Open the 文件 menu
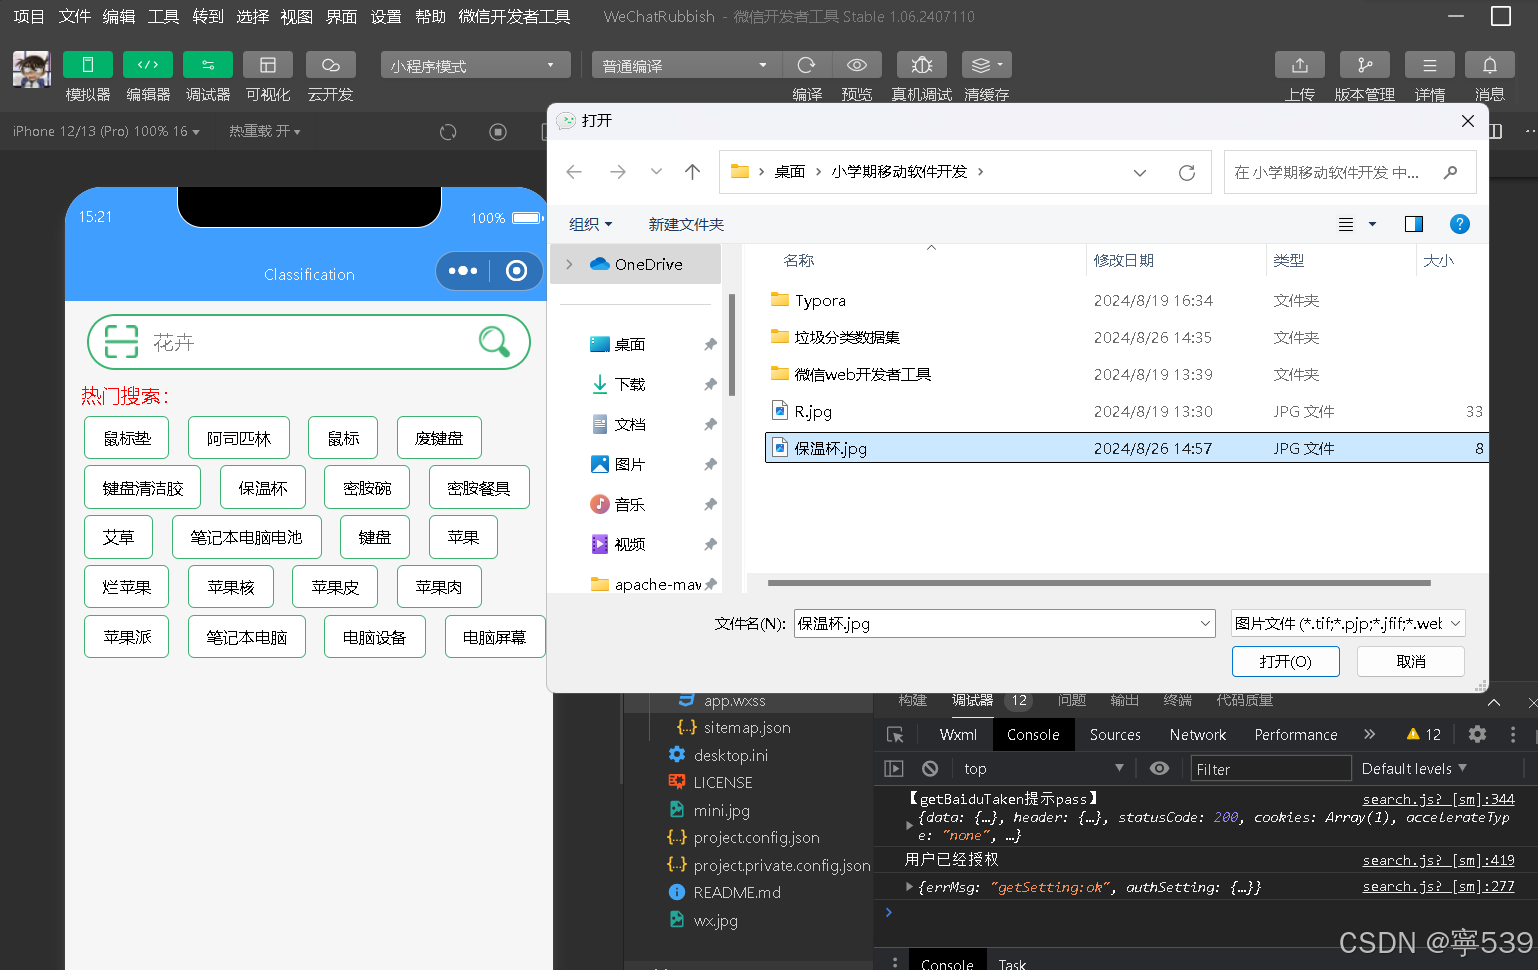Viewport: 1538px width, 970px height. [x=75, y=16]
